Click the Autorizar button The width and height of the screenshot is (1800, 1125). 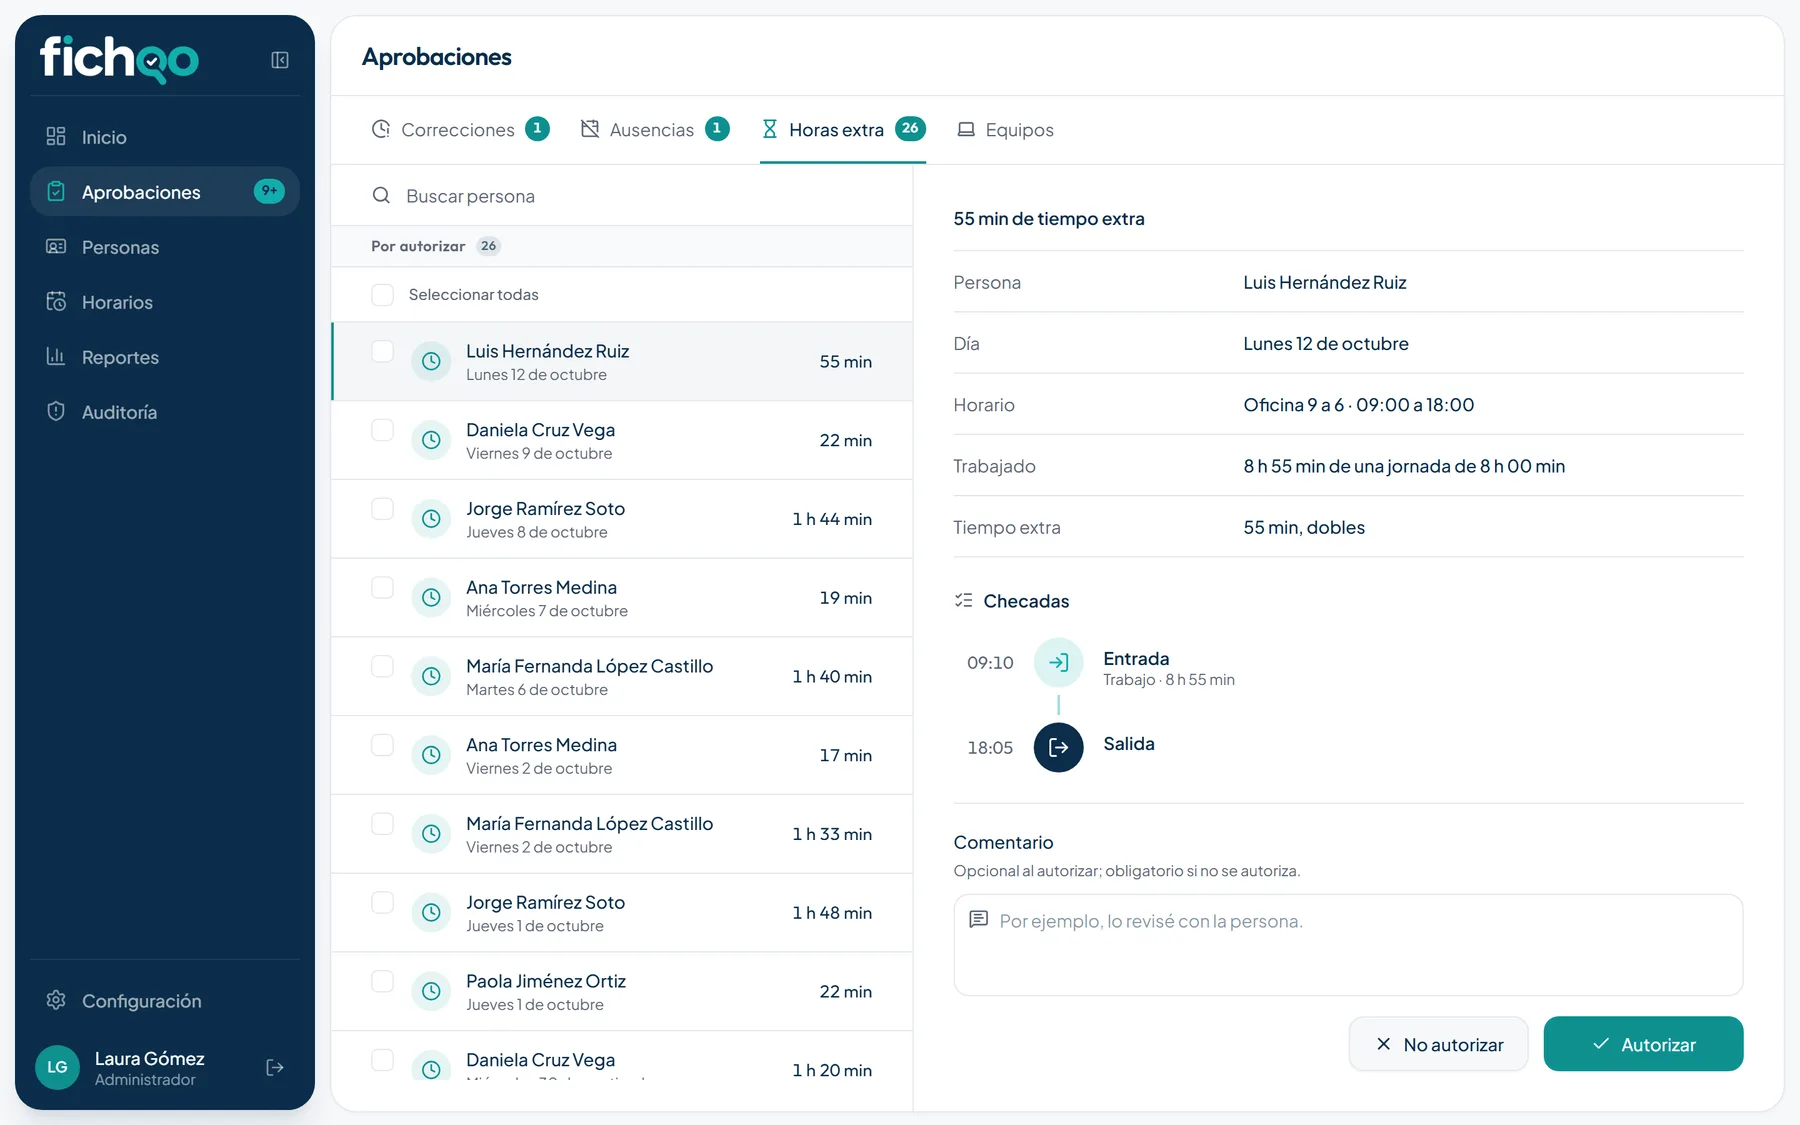[1643, 1044]
